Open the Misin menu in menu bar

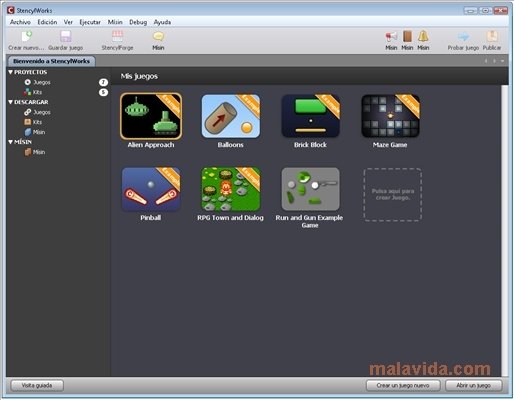[115, 22]
